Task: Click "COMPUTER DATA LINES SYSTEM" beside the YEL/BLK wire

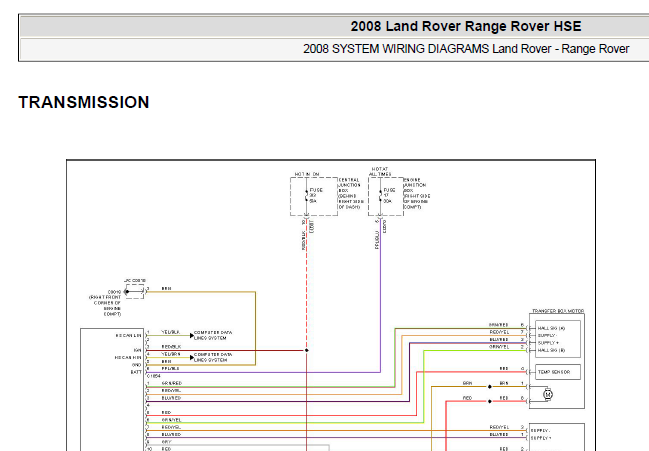Action: pos(213,335)
